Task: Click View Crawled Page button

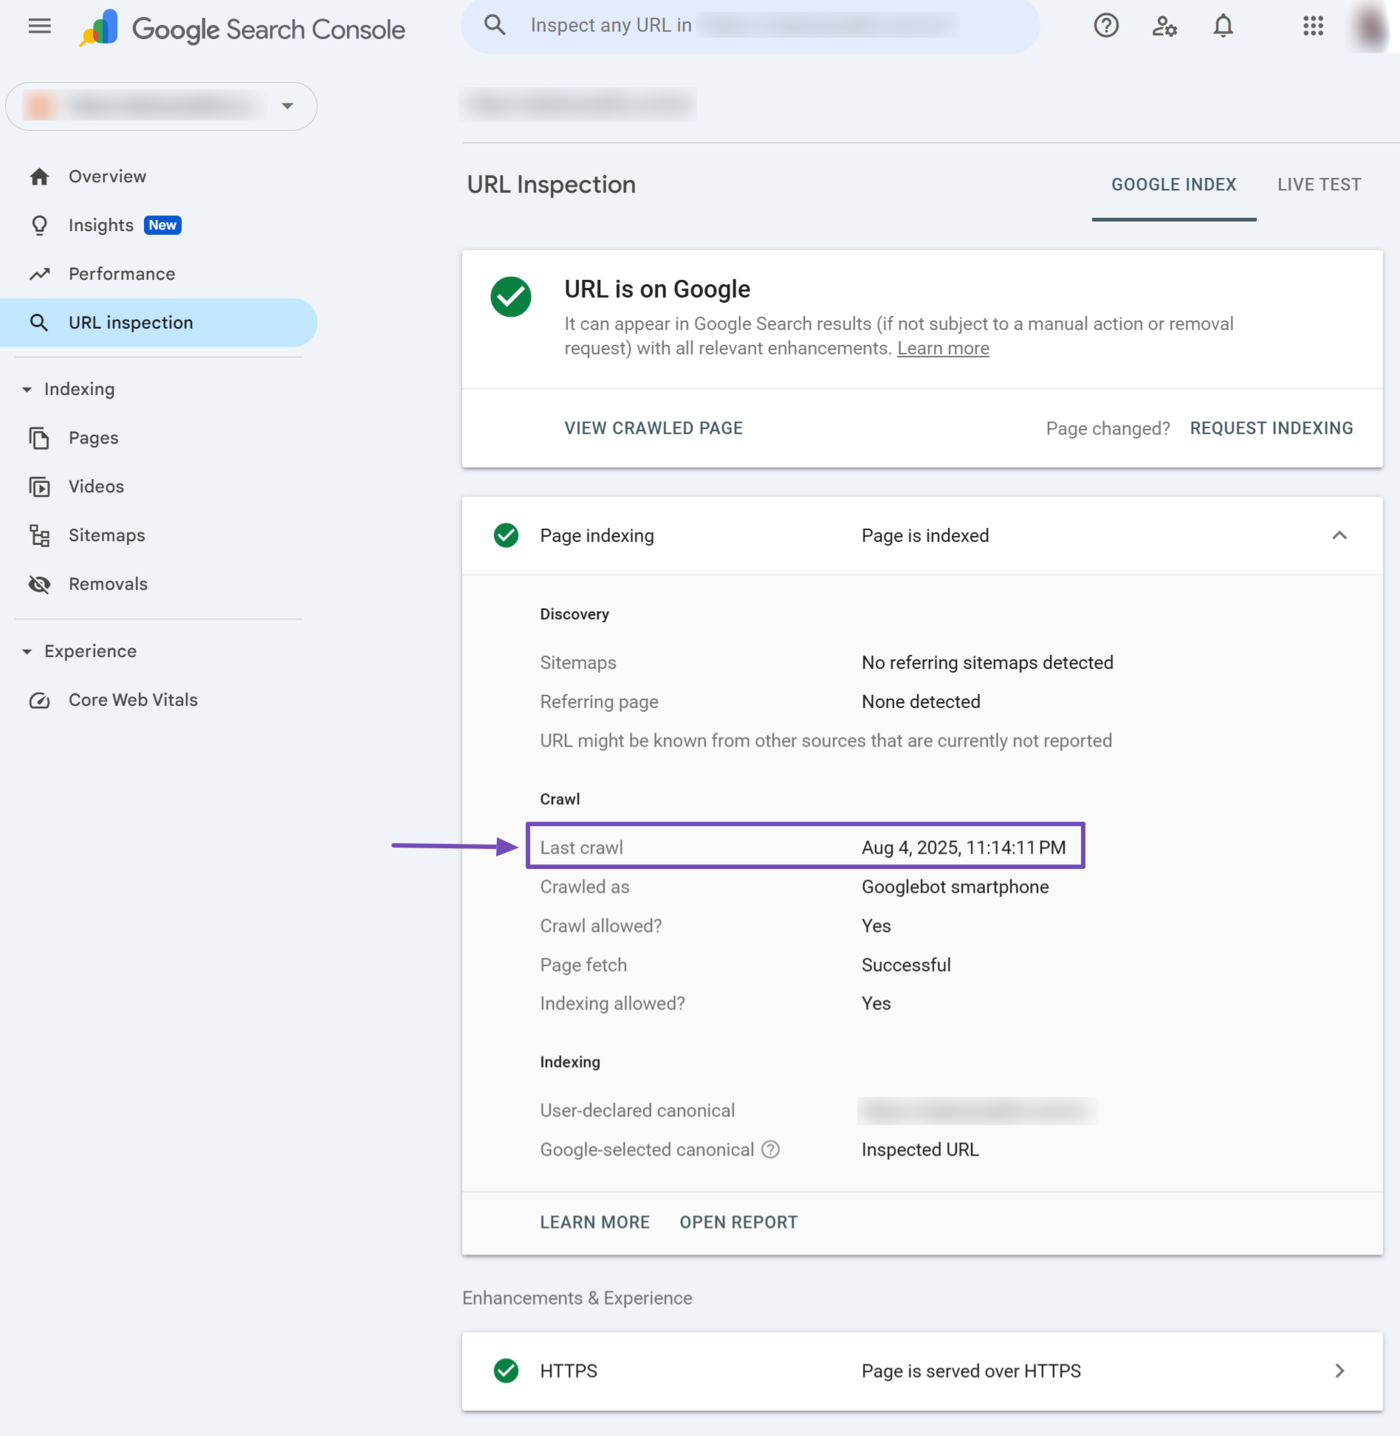Action: 653,428
